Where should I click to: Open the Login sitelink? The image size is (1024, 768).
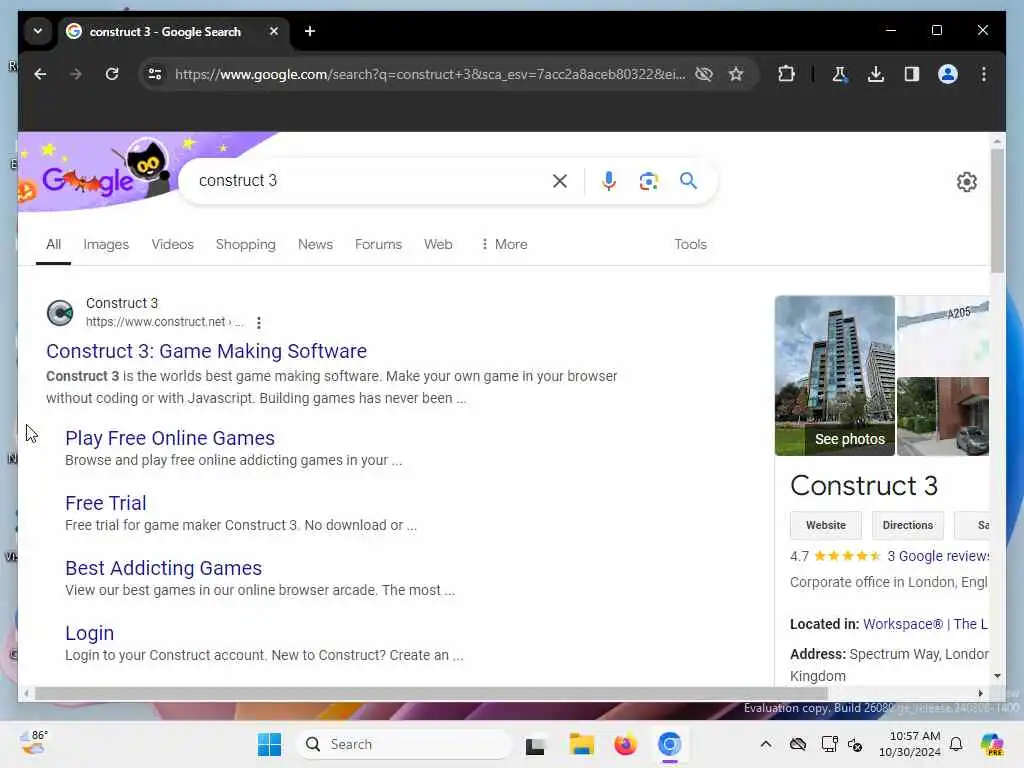[x=89, y=633]
